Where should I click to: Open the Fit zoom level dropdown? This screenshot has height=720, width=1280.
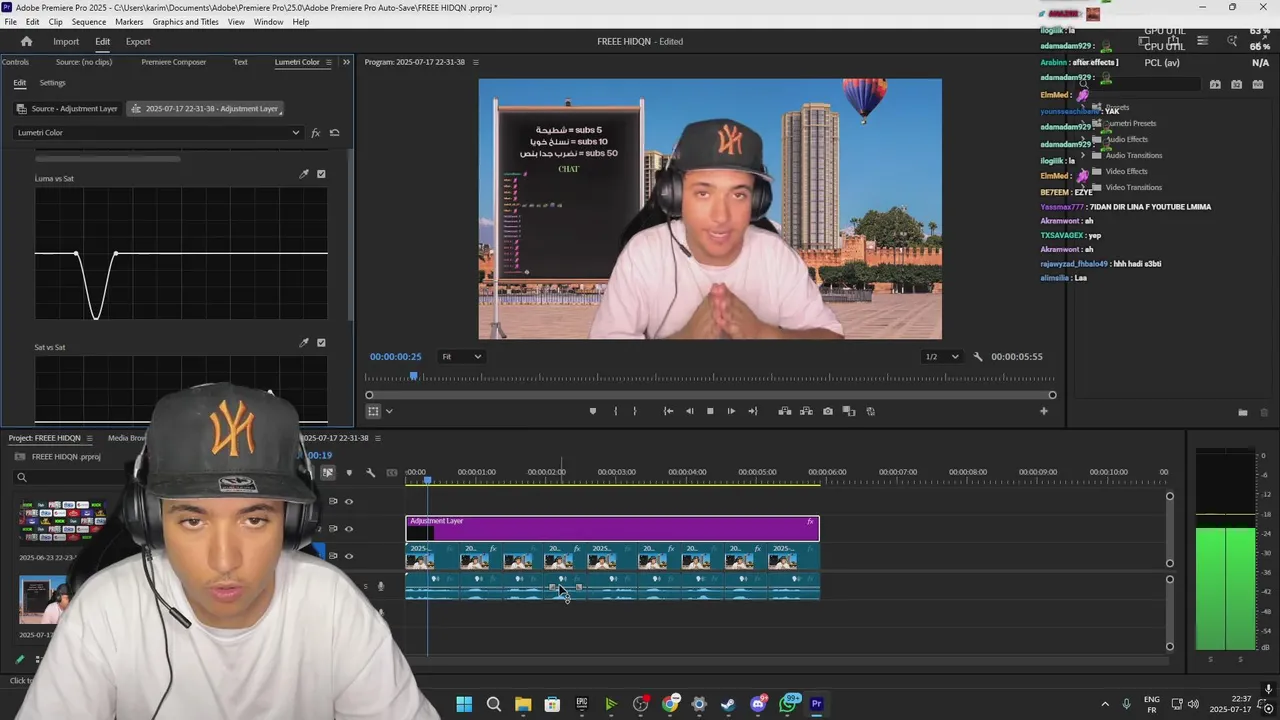462,356
